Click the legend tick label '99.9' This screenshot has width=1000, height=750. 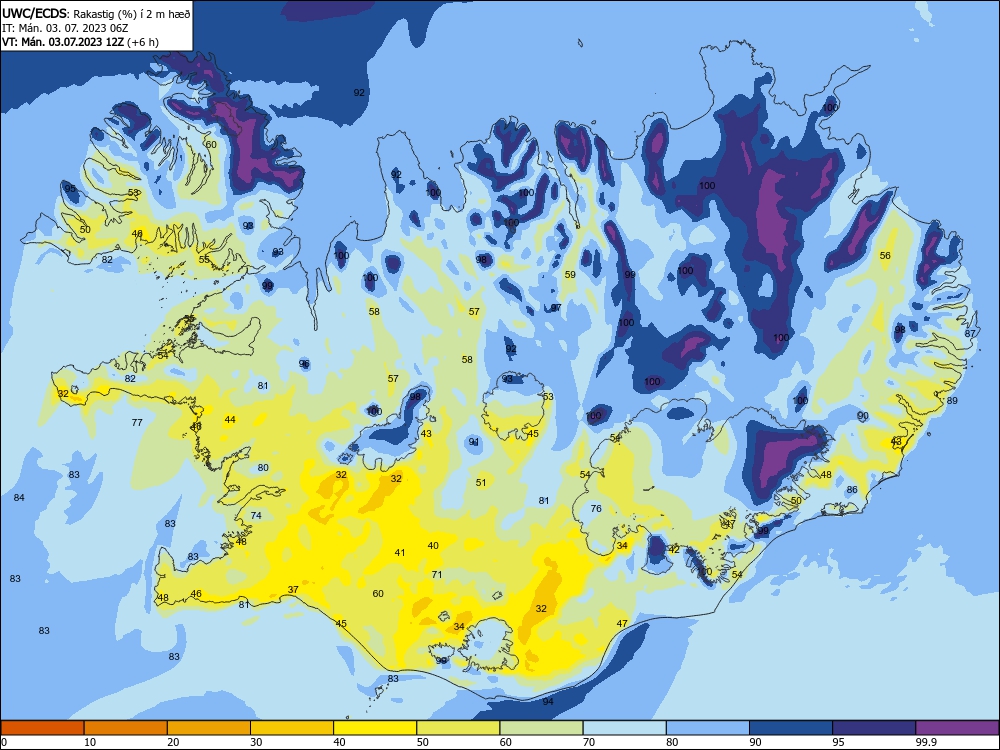point(925,742)
